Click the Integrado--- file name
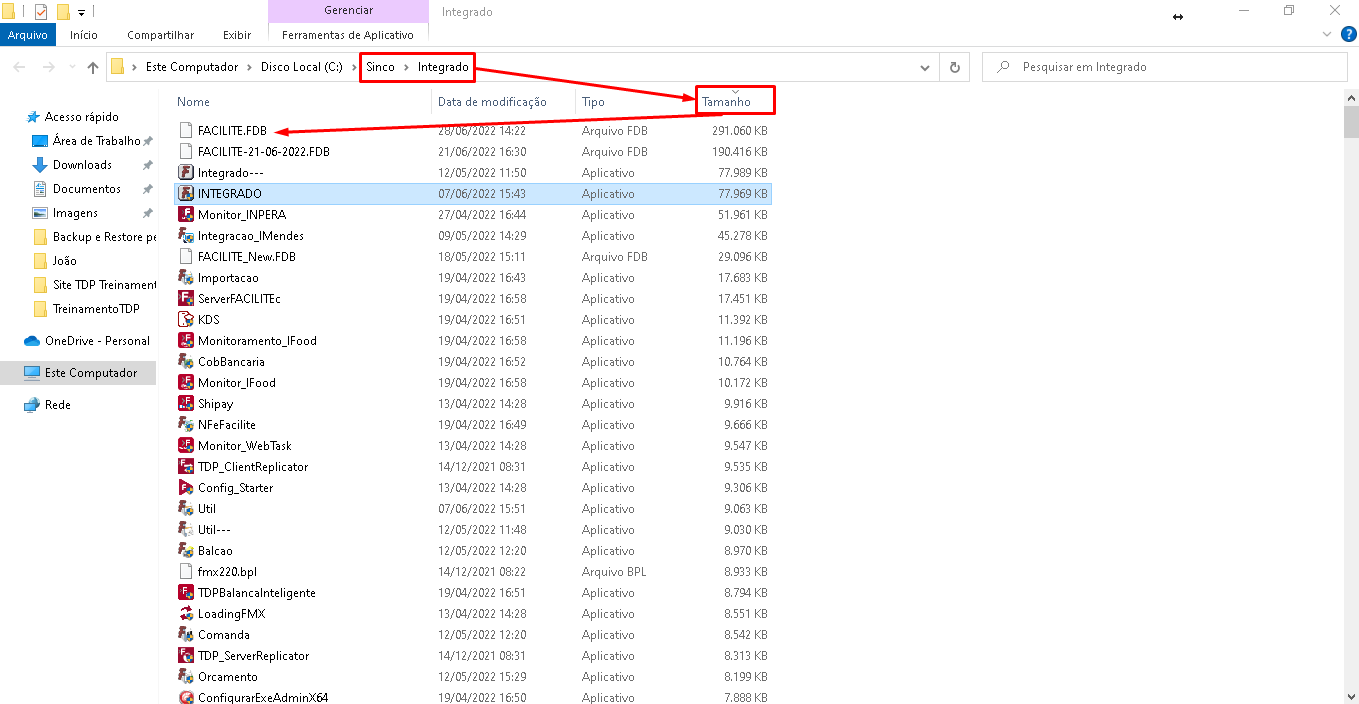The height and width of the screenshot is (704, 1359). click(231, 173)
